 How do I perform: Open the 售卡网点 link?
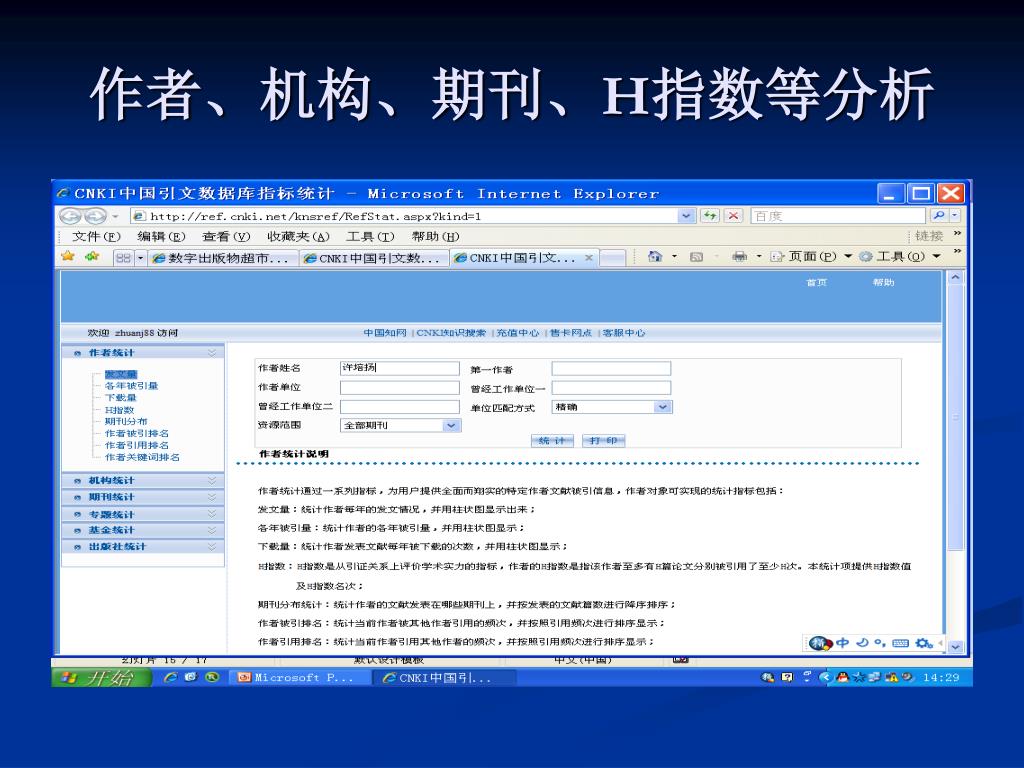(571, 332)
